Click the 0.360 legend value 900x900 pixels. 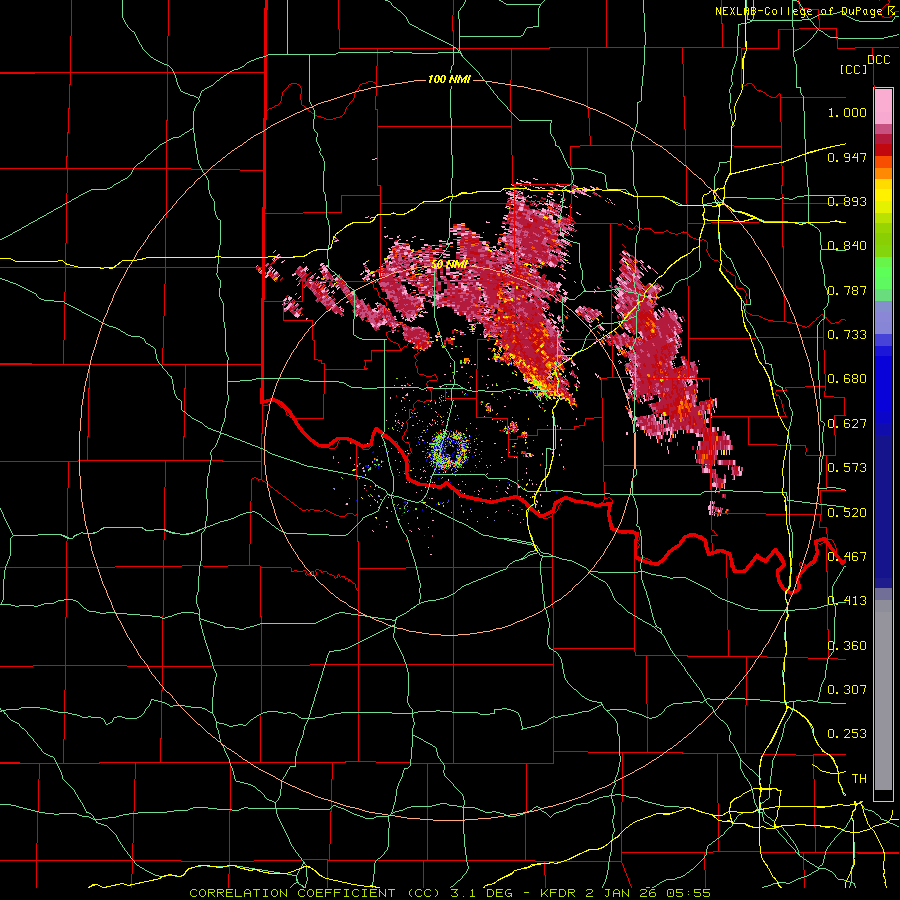tap(847, 646)
